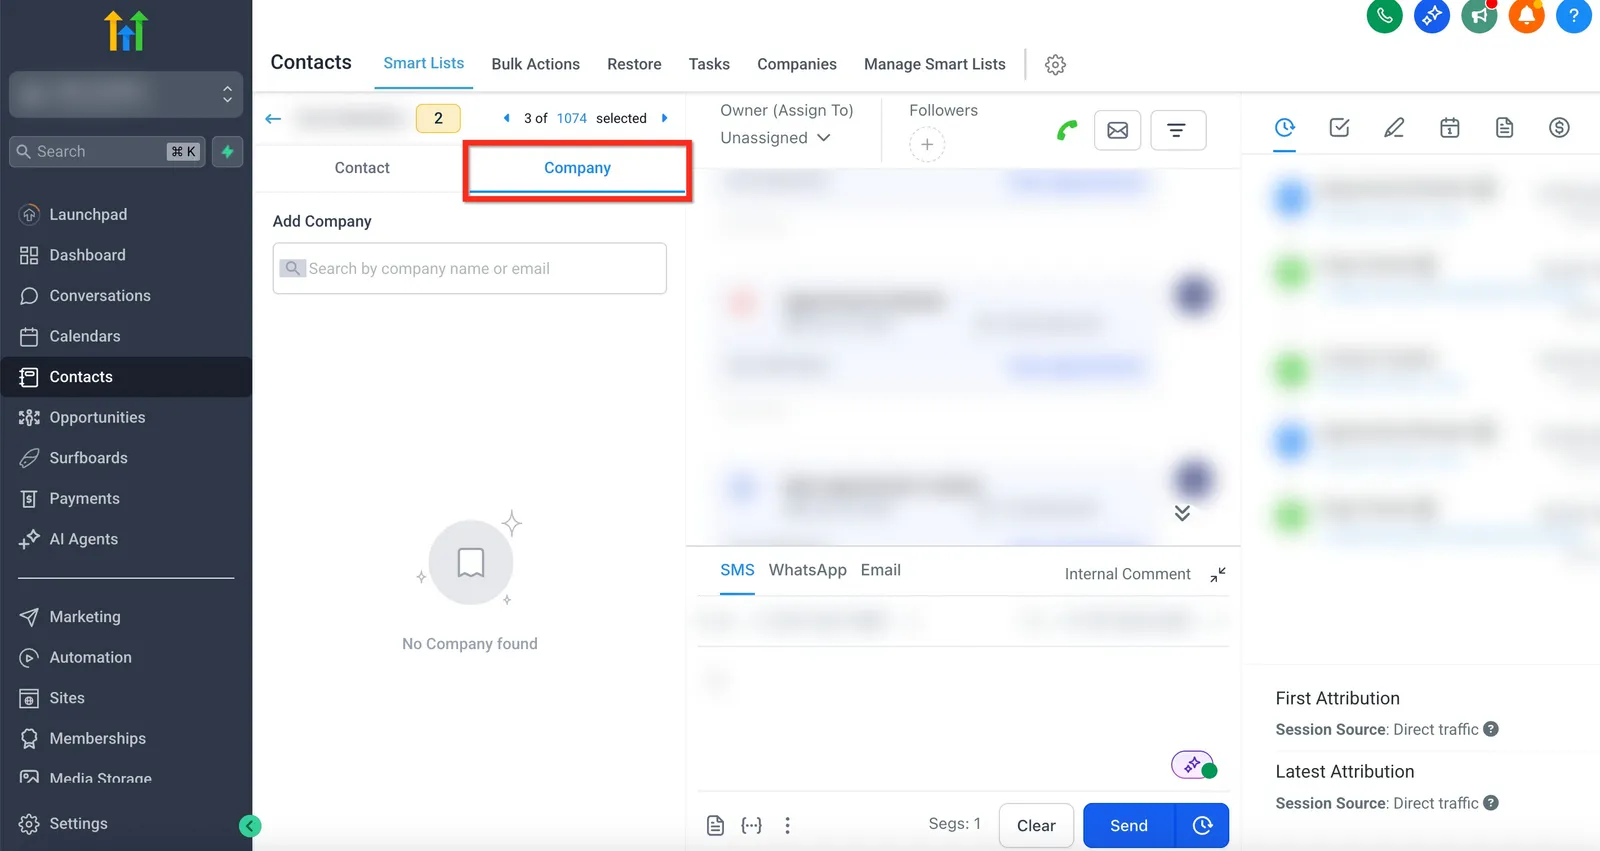Viewport: 1600px width, 851px height.
Task: Open the account switcher dropdown in sidebar
Action: (126, 94)
